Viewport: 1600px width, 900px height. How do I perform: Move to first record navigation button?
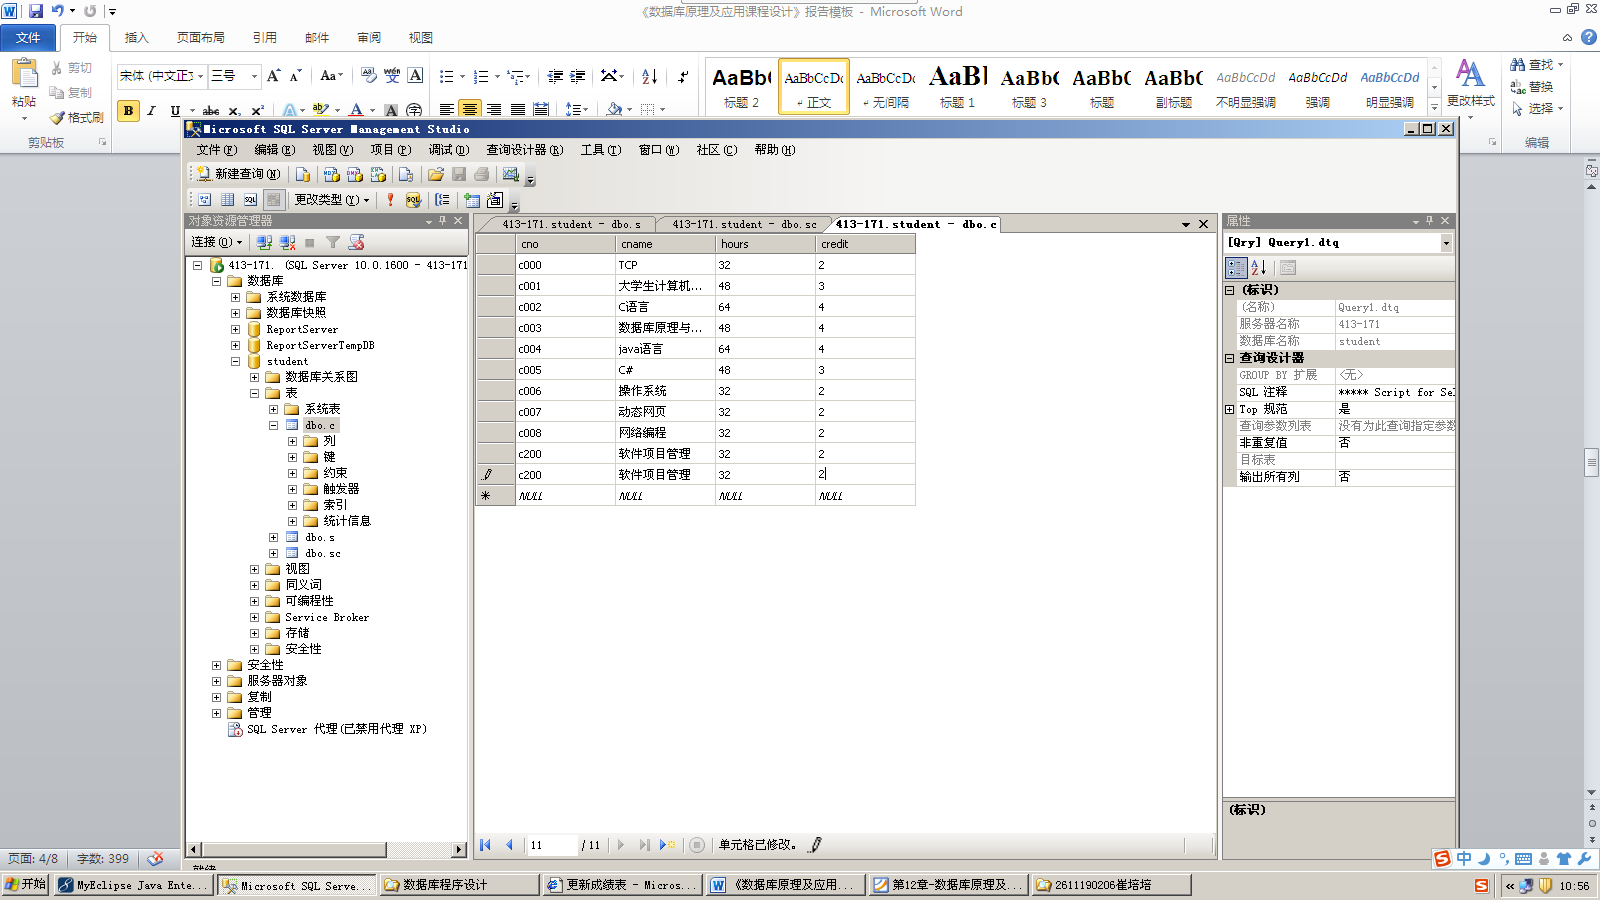(x=486, y=845)
